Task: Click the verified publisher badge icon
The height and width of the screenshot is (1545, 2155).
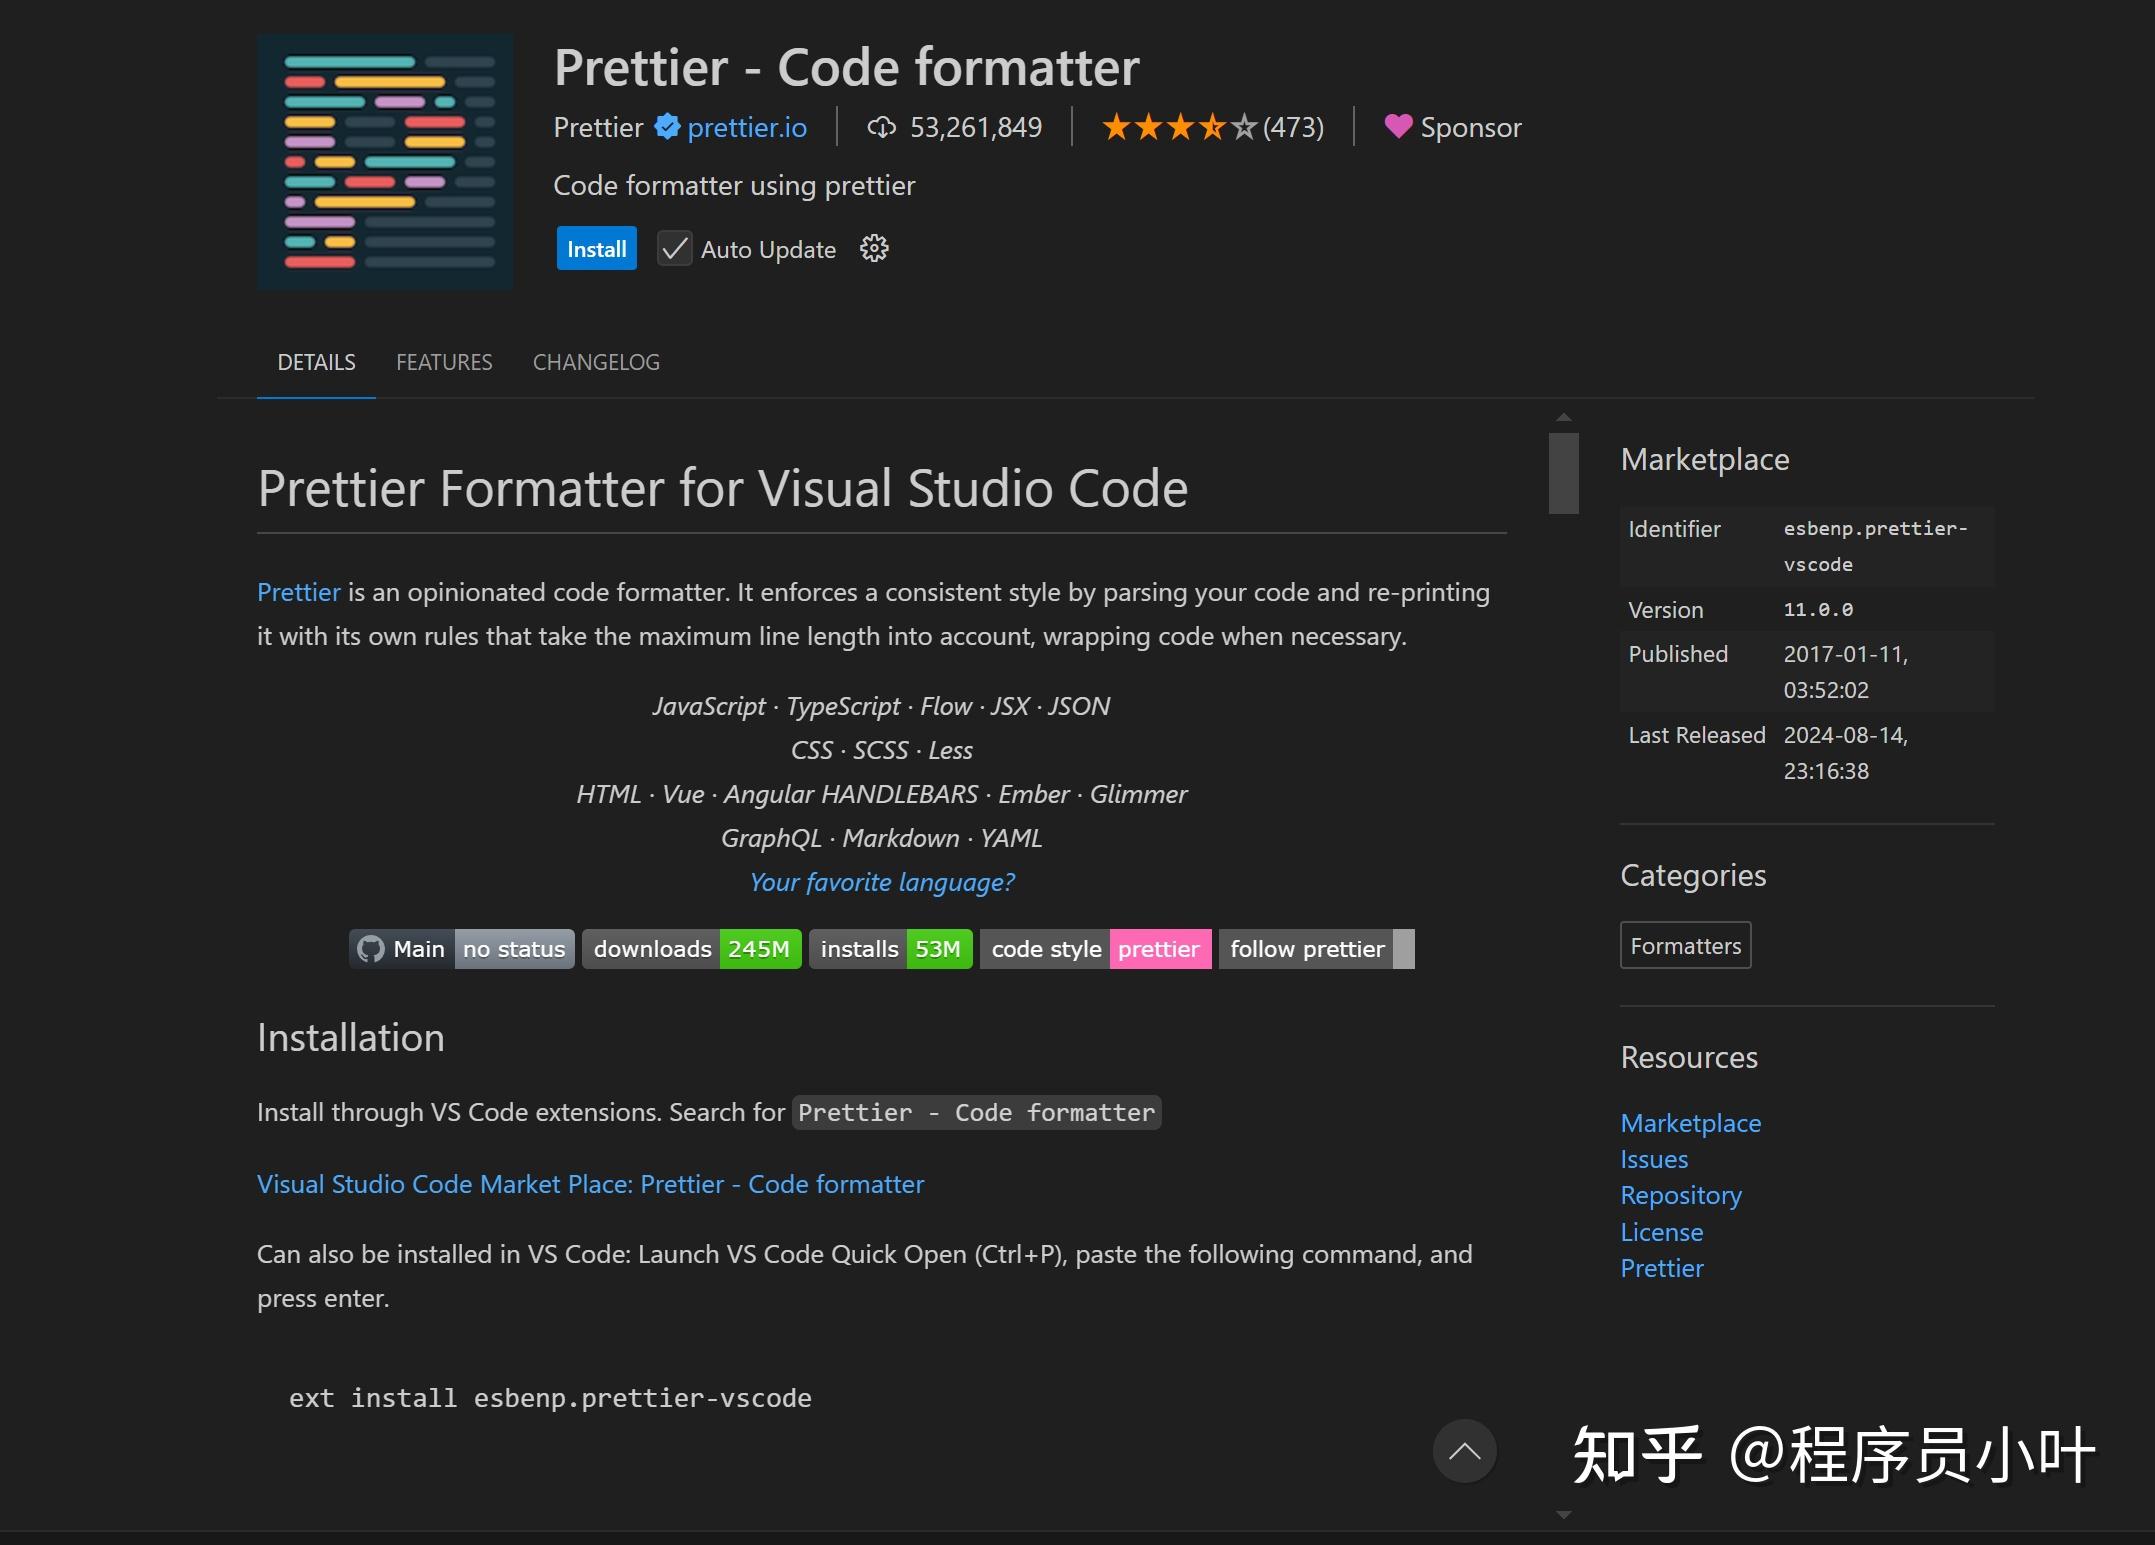Action: (x=667, y=127)
